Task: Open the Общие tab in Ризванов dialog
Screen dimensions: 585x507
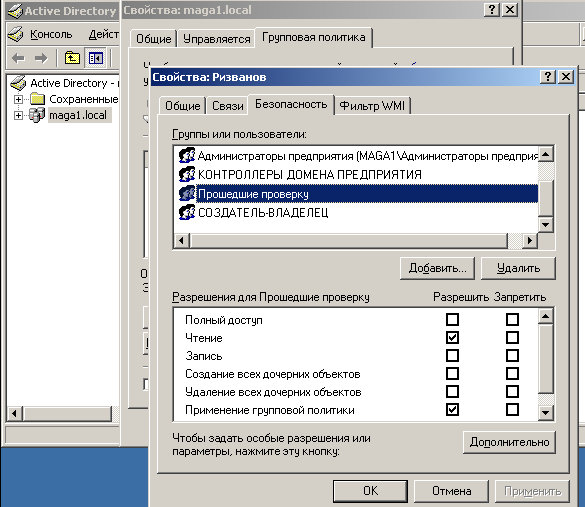Action: pyautogui.click(x=182, y=106)
